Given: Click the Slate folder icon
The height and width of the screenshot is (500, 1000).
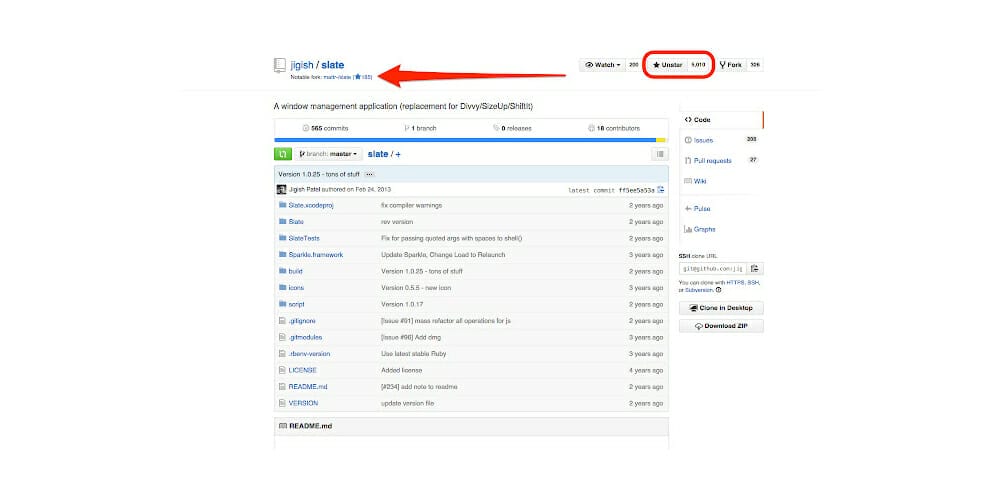Looking at the screenshot, I should click(283, 221).
